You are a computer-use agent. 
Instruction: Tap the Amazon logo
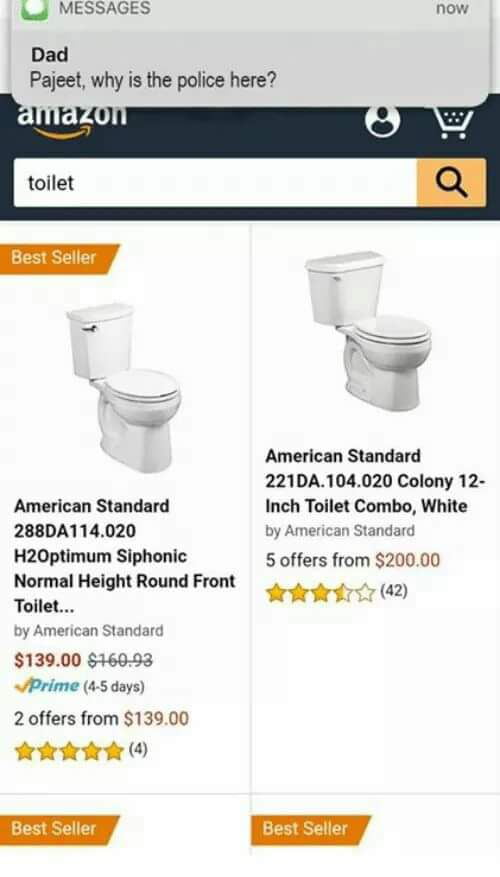72,120
